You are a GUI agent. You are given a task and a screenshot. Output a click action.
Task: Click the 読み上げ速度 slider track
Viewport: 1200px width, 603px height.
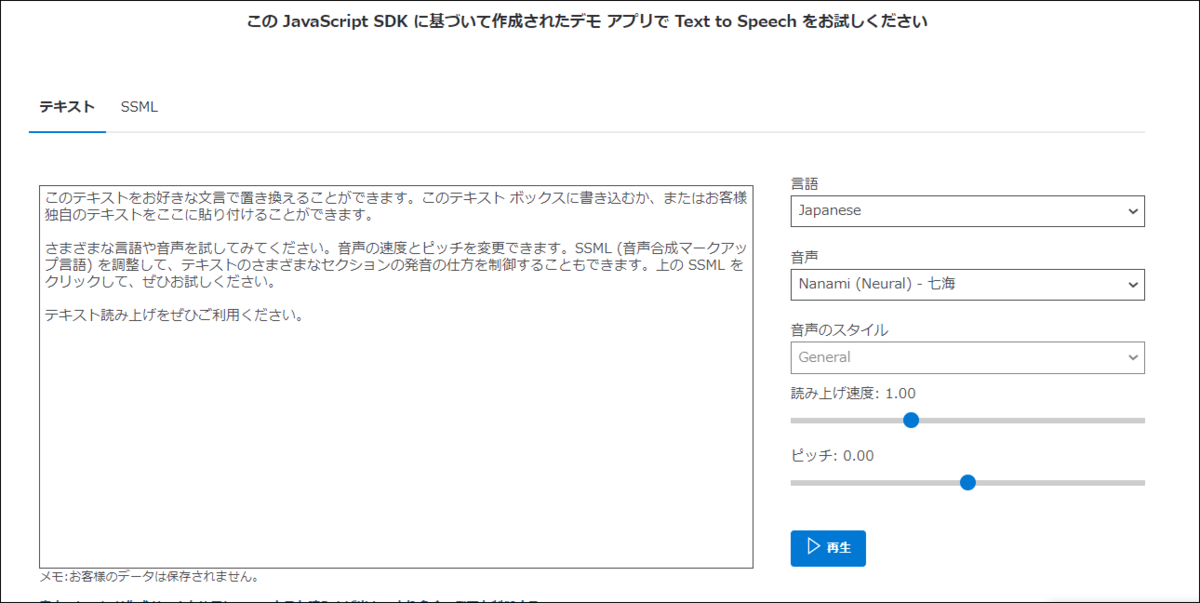tap(1050, 420)
